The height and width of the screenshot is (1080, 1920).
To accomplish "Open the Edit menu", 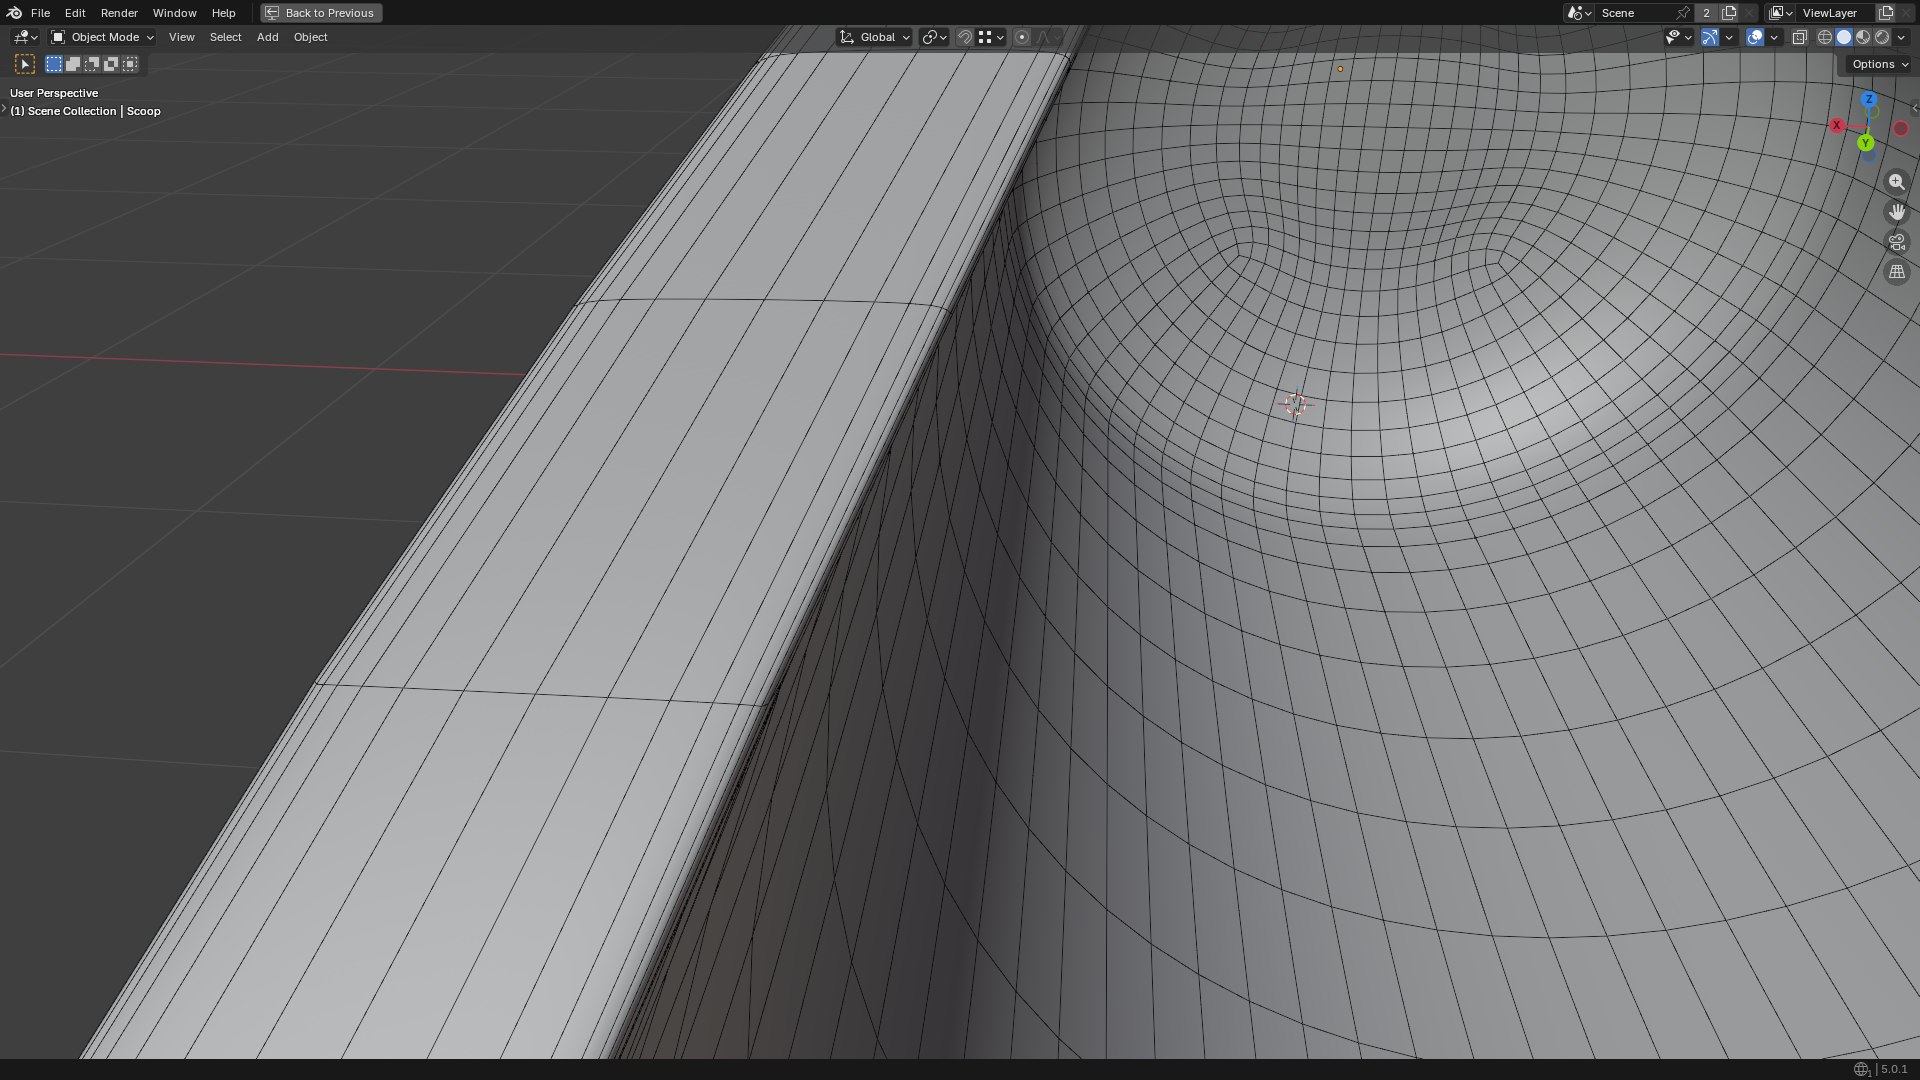I will pyautogui.click(x=75, y=13).
